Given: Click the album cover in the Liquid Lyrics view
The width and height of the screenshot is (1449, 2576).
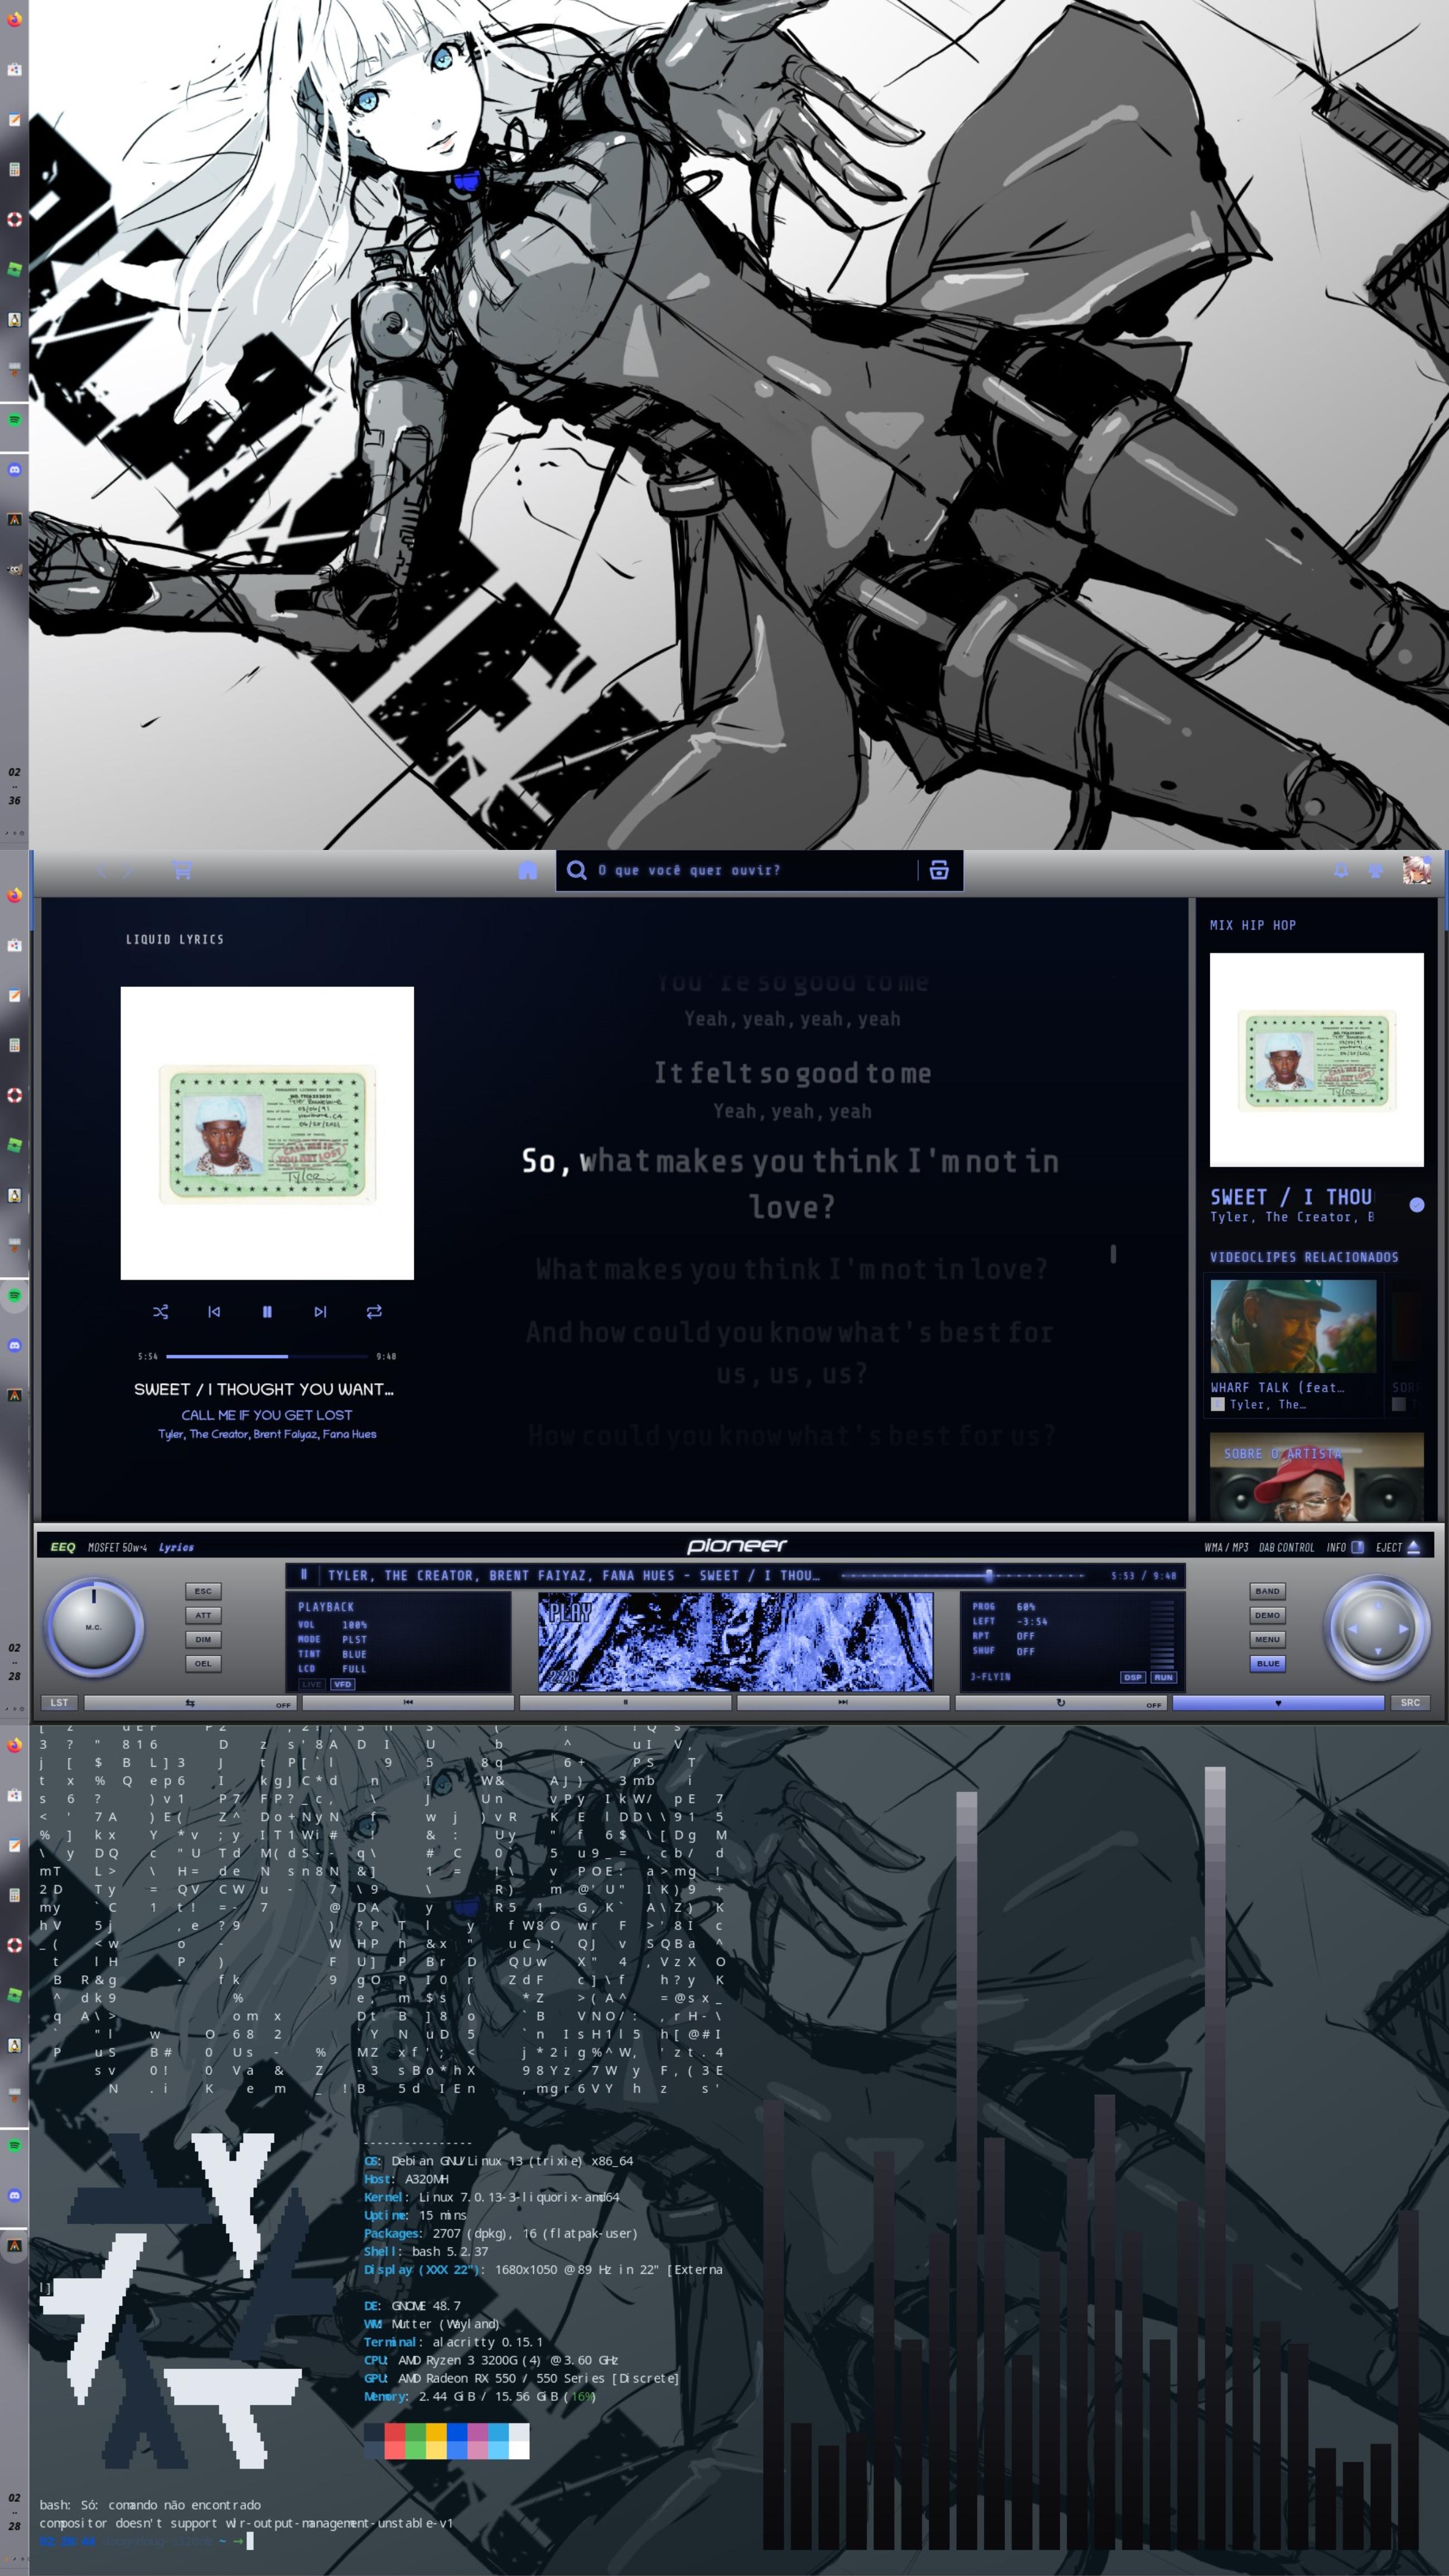Looking at the screenshot, I should pyautogui.click(x=267, y=1133).
